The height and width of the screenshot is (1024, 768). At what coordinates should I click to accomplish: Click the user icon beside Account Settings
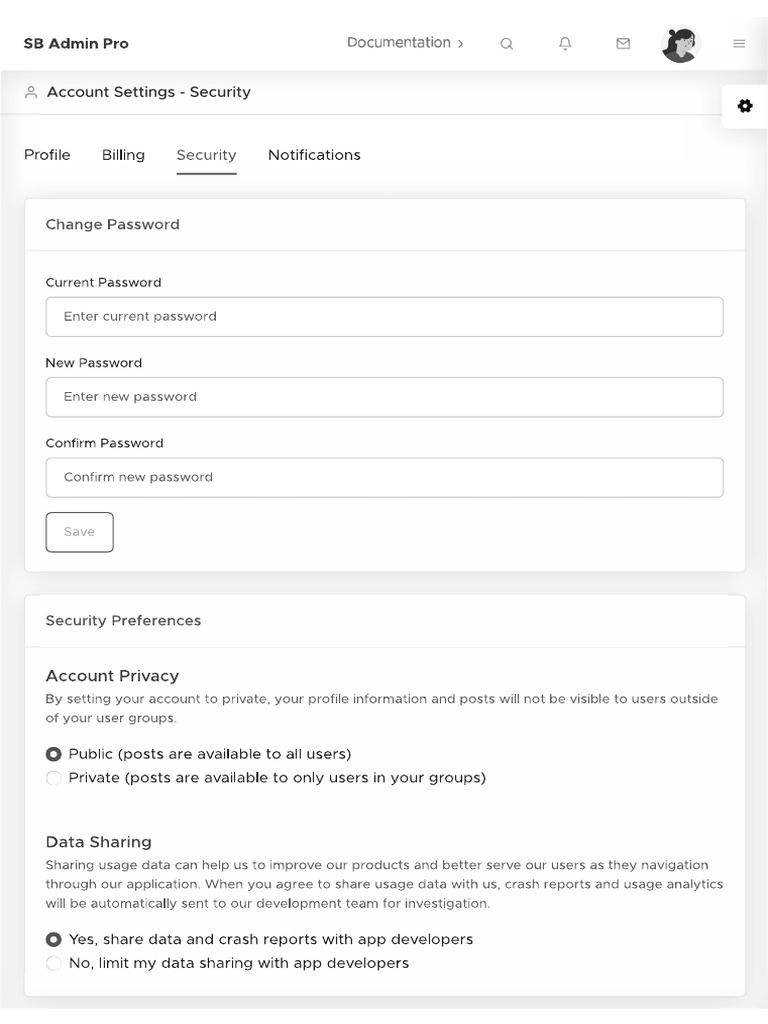pyautogui.click(x=31, y=92)
